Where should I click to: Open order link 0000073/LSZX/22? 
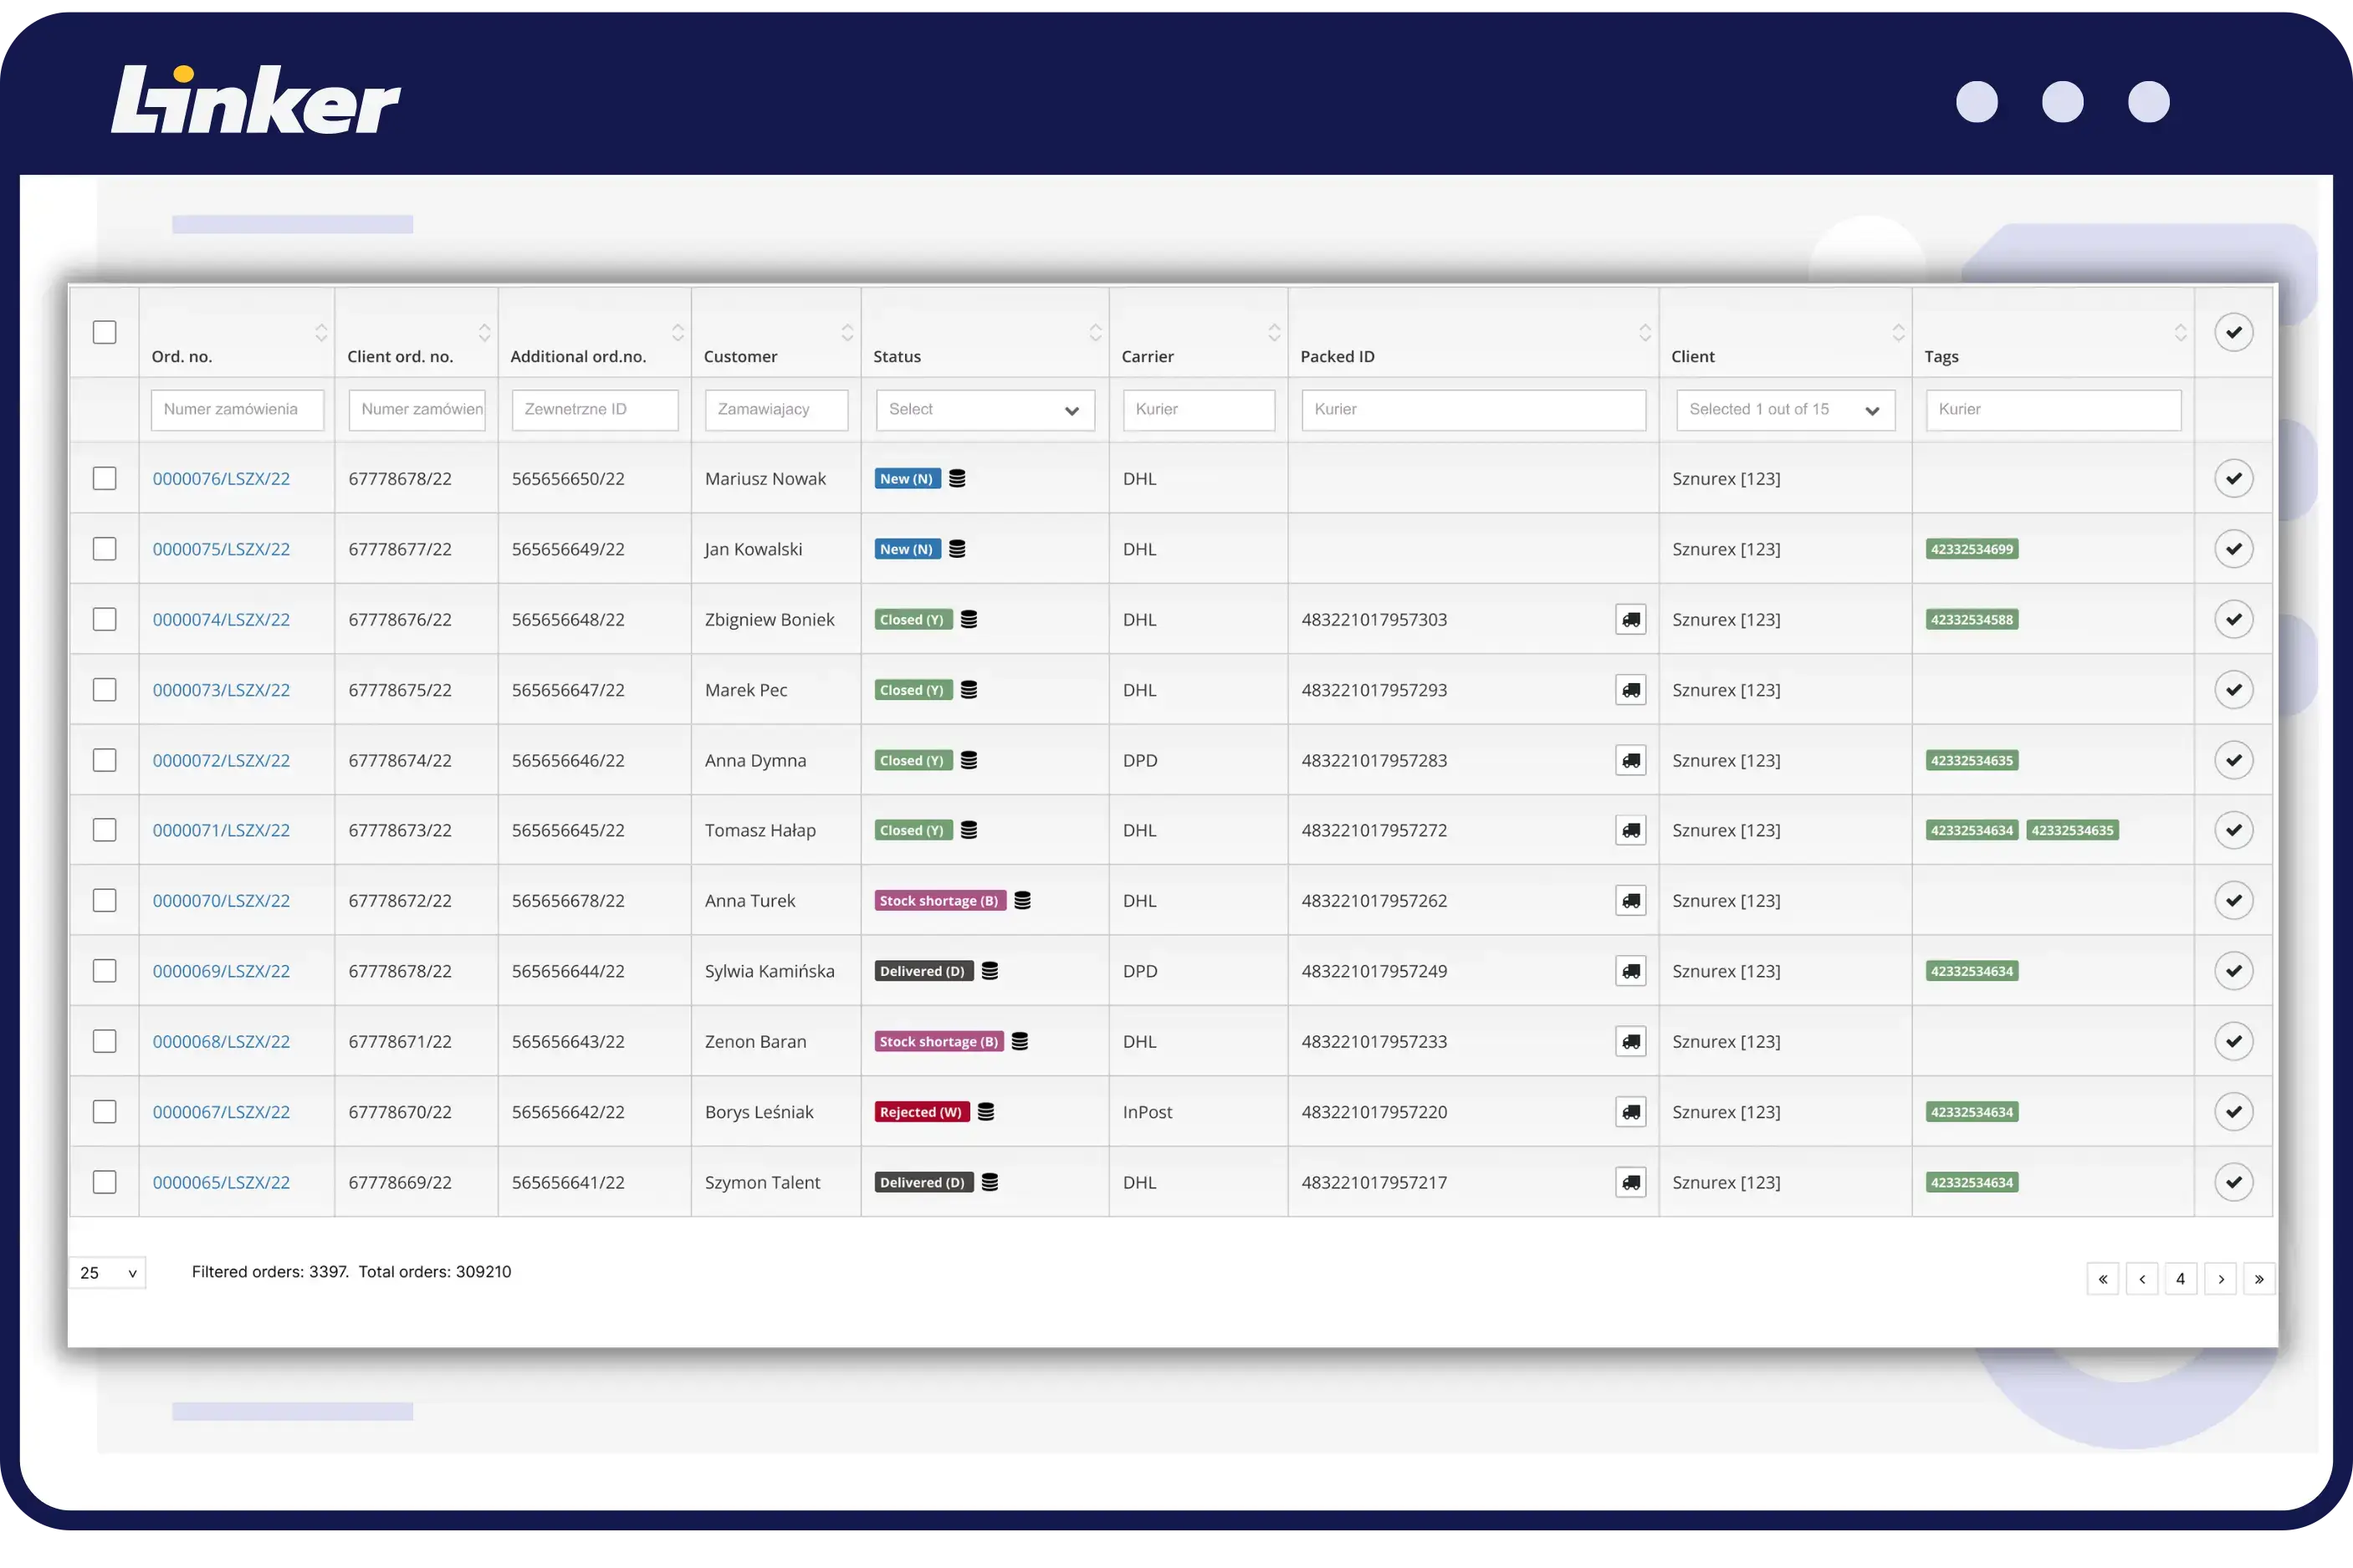point(221,690)
